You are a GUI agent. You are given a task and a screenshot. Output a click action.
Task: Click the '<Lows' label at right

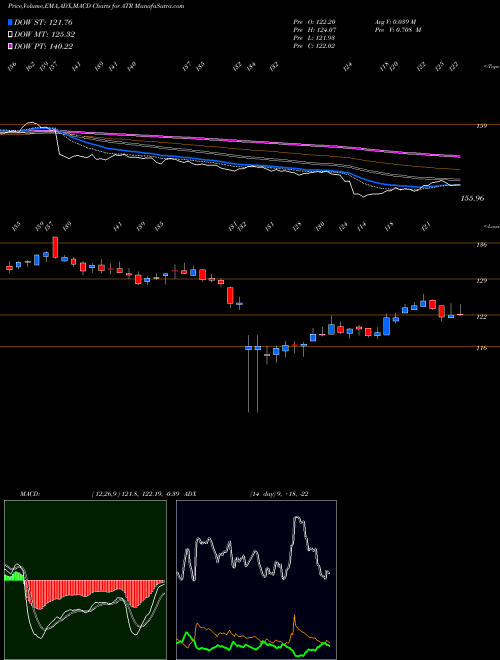[x=491, y=226]
